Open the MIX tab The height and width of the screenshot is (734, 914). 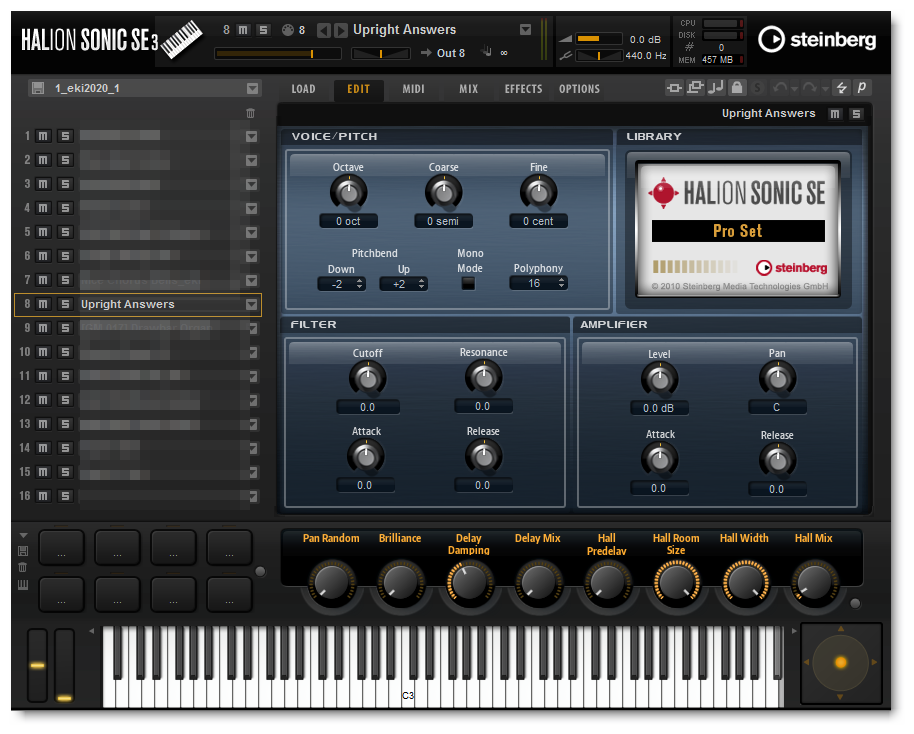pyautogui.click(x=469, y=89)
